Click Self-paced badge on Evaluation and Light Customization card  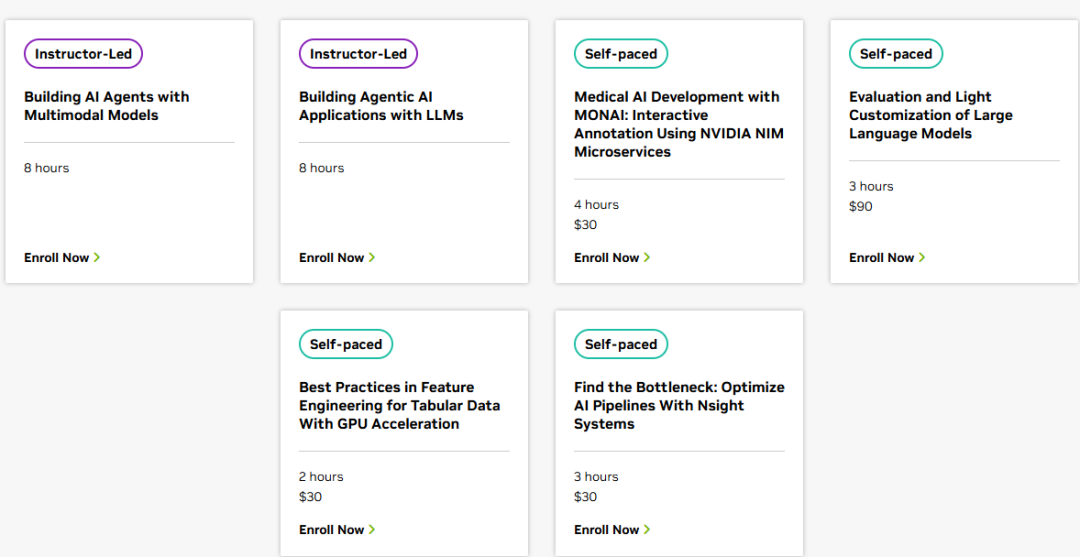895,54
